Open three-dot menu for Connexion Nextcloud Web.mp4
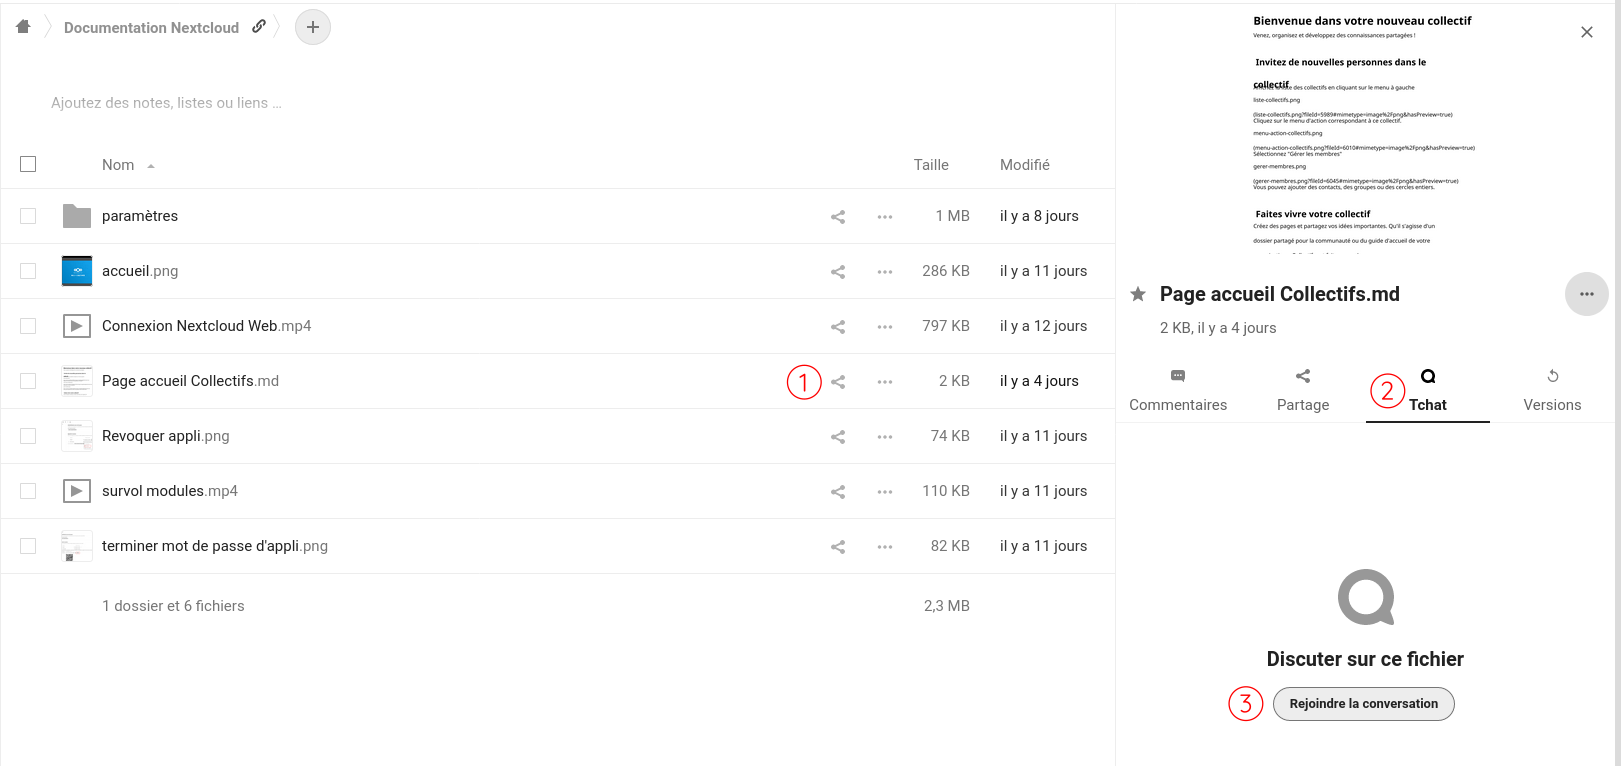1621x766 pixels. point(885,327)
